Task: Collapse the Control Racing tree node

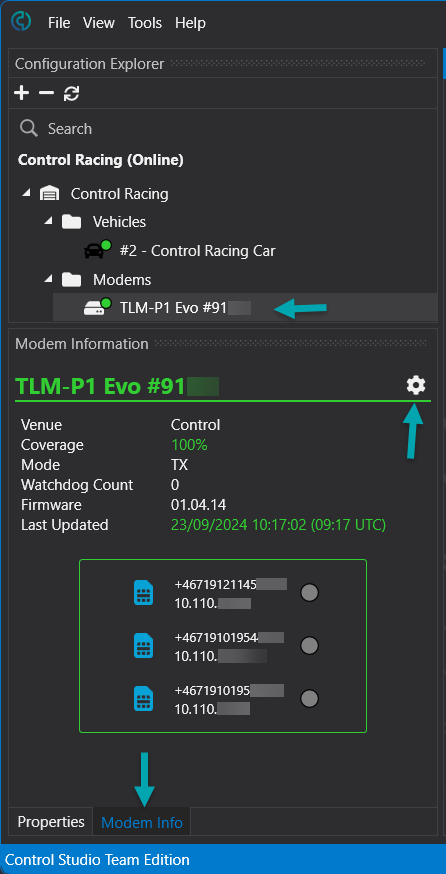Action: pyautogui.click(x=26, y=193)
